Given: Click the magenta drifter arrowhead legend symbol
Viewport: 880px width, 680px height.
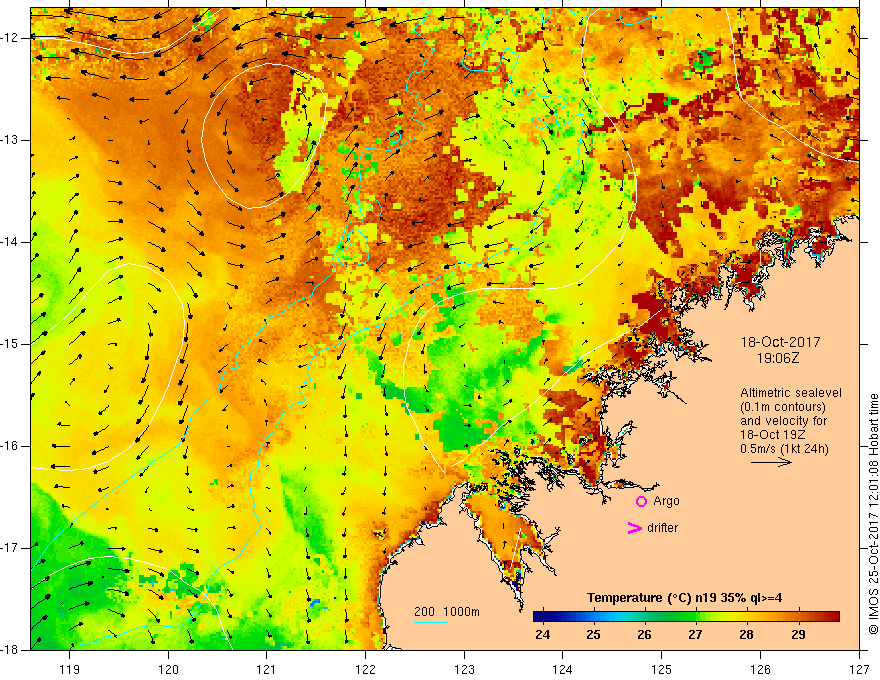Looking at the screenshot, I should tap(634, 528).
